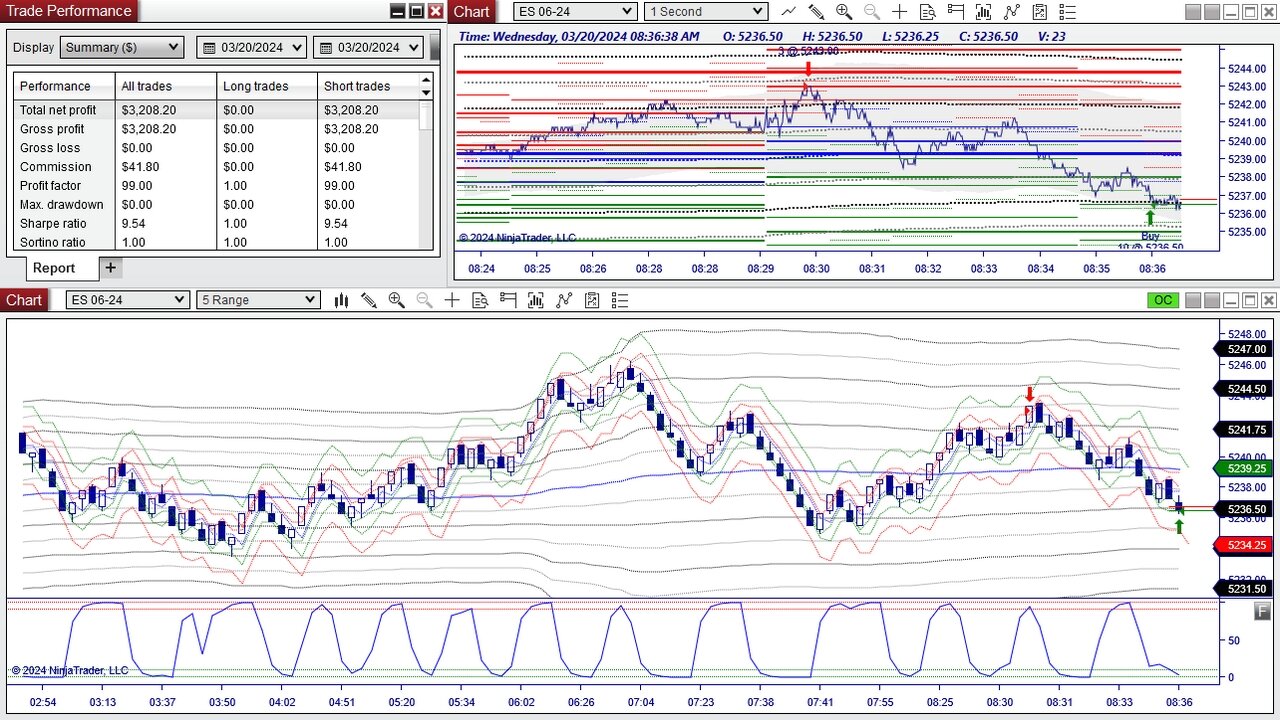Open Data Series icon in top chart
Image resolution: width=1280 pixels, height=720 pixels.
click(983, 12)
